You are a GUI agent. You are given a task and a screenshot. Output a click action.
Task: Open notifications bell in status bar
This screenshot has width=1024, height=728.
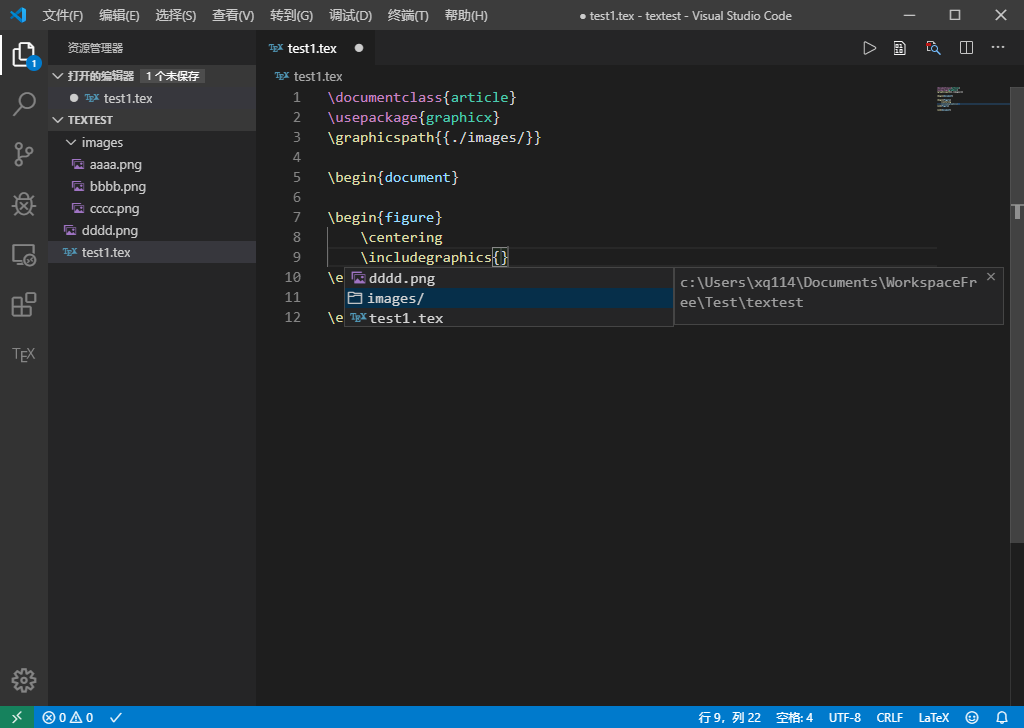coord(1002,718)
